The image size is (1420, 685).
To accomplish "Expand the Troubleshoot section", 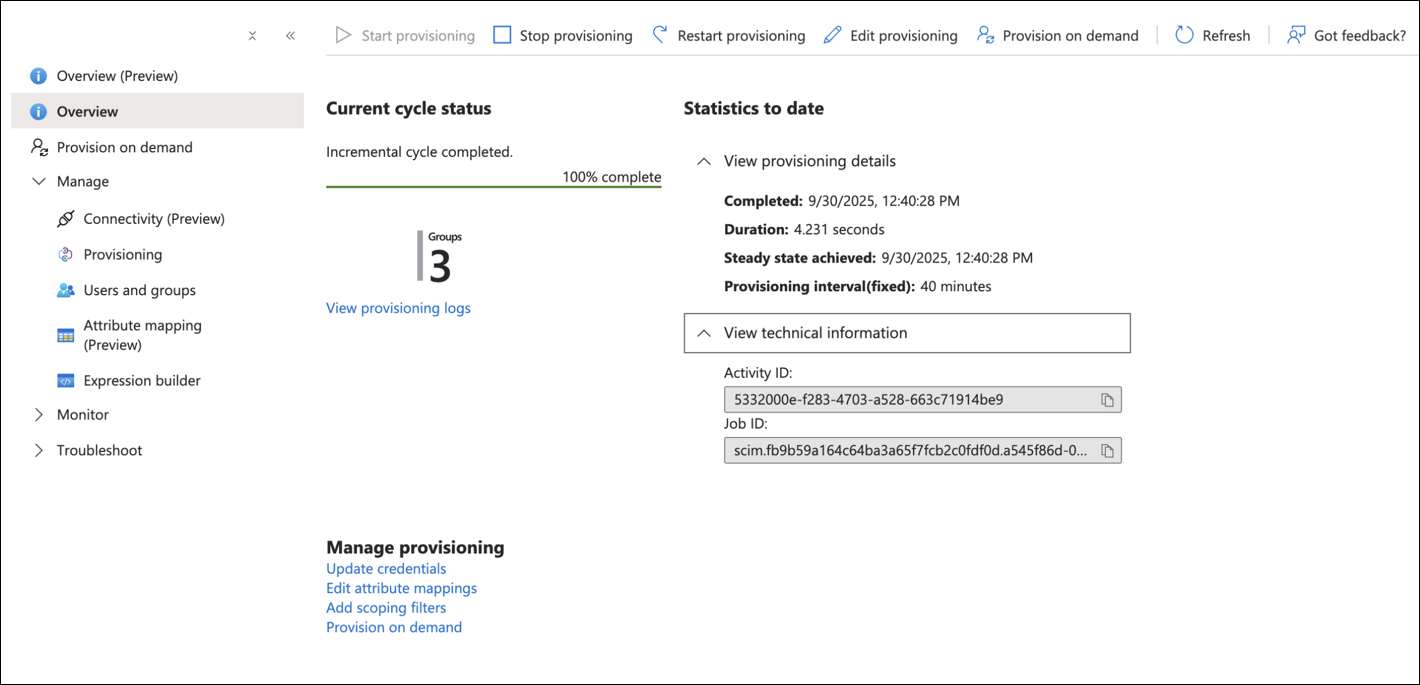I will tap(39, 451).
